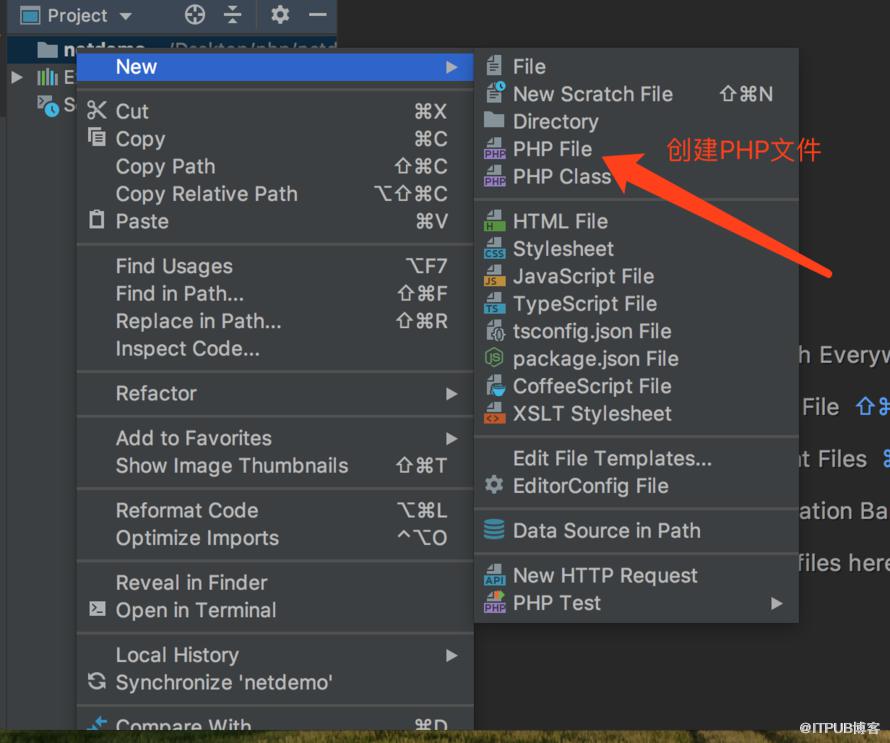Select Reformat Code menu item
Viewport: 890px width, 743px height.
(x=275, y=510)
